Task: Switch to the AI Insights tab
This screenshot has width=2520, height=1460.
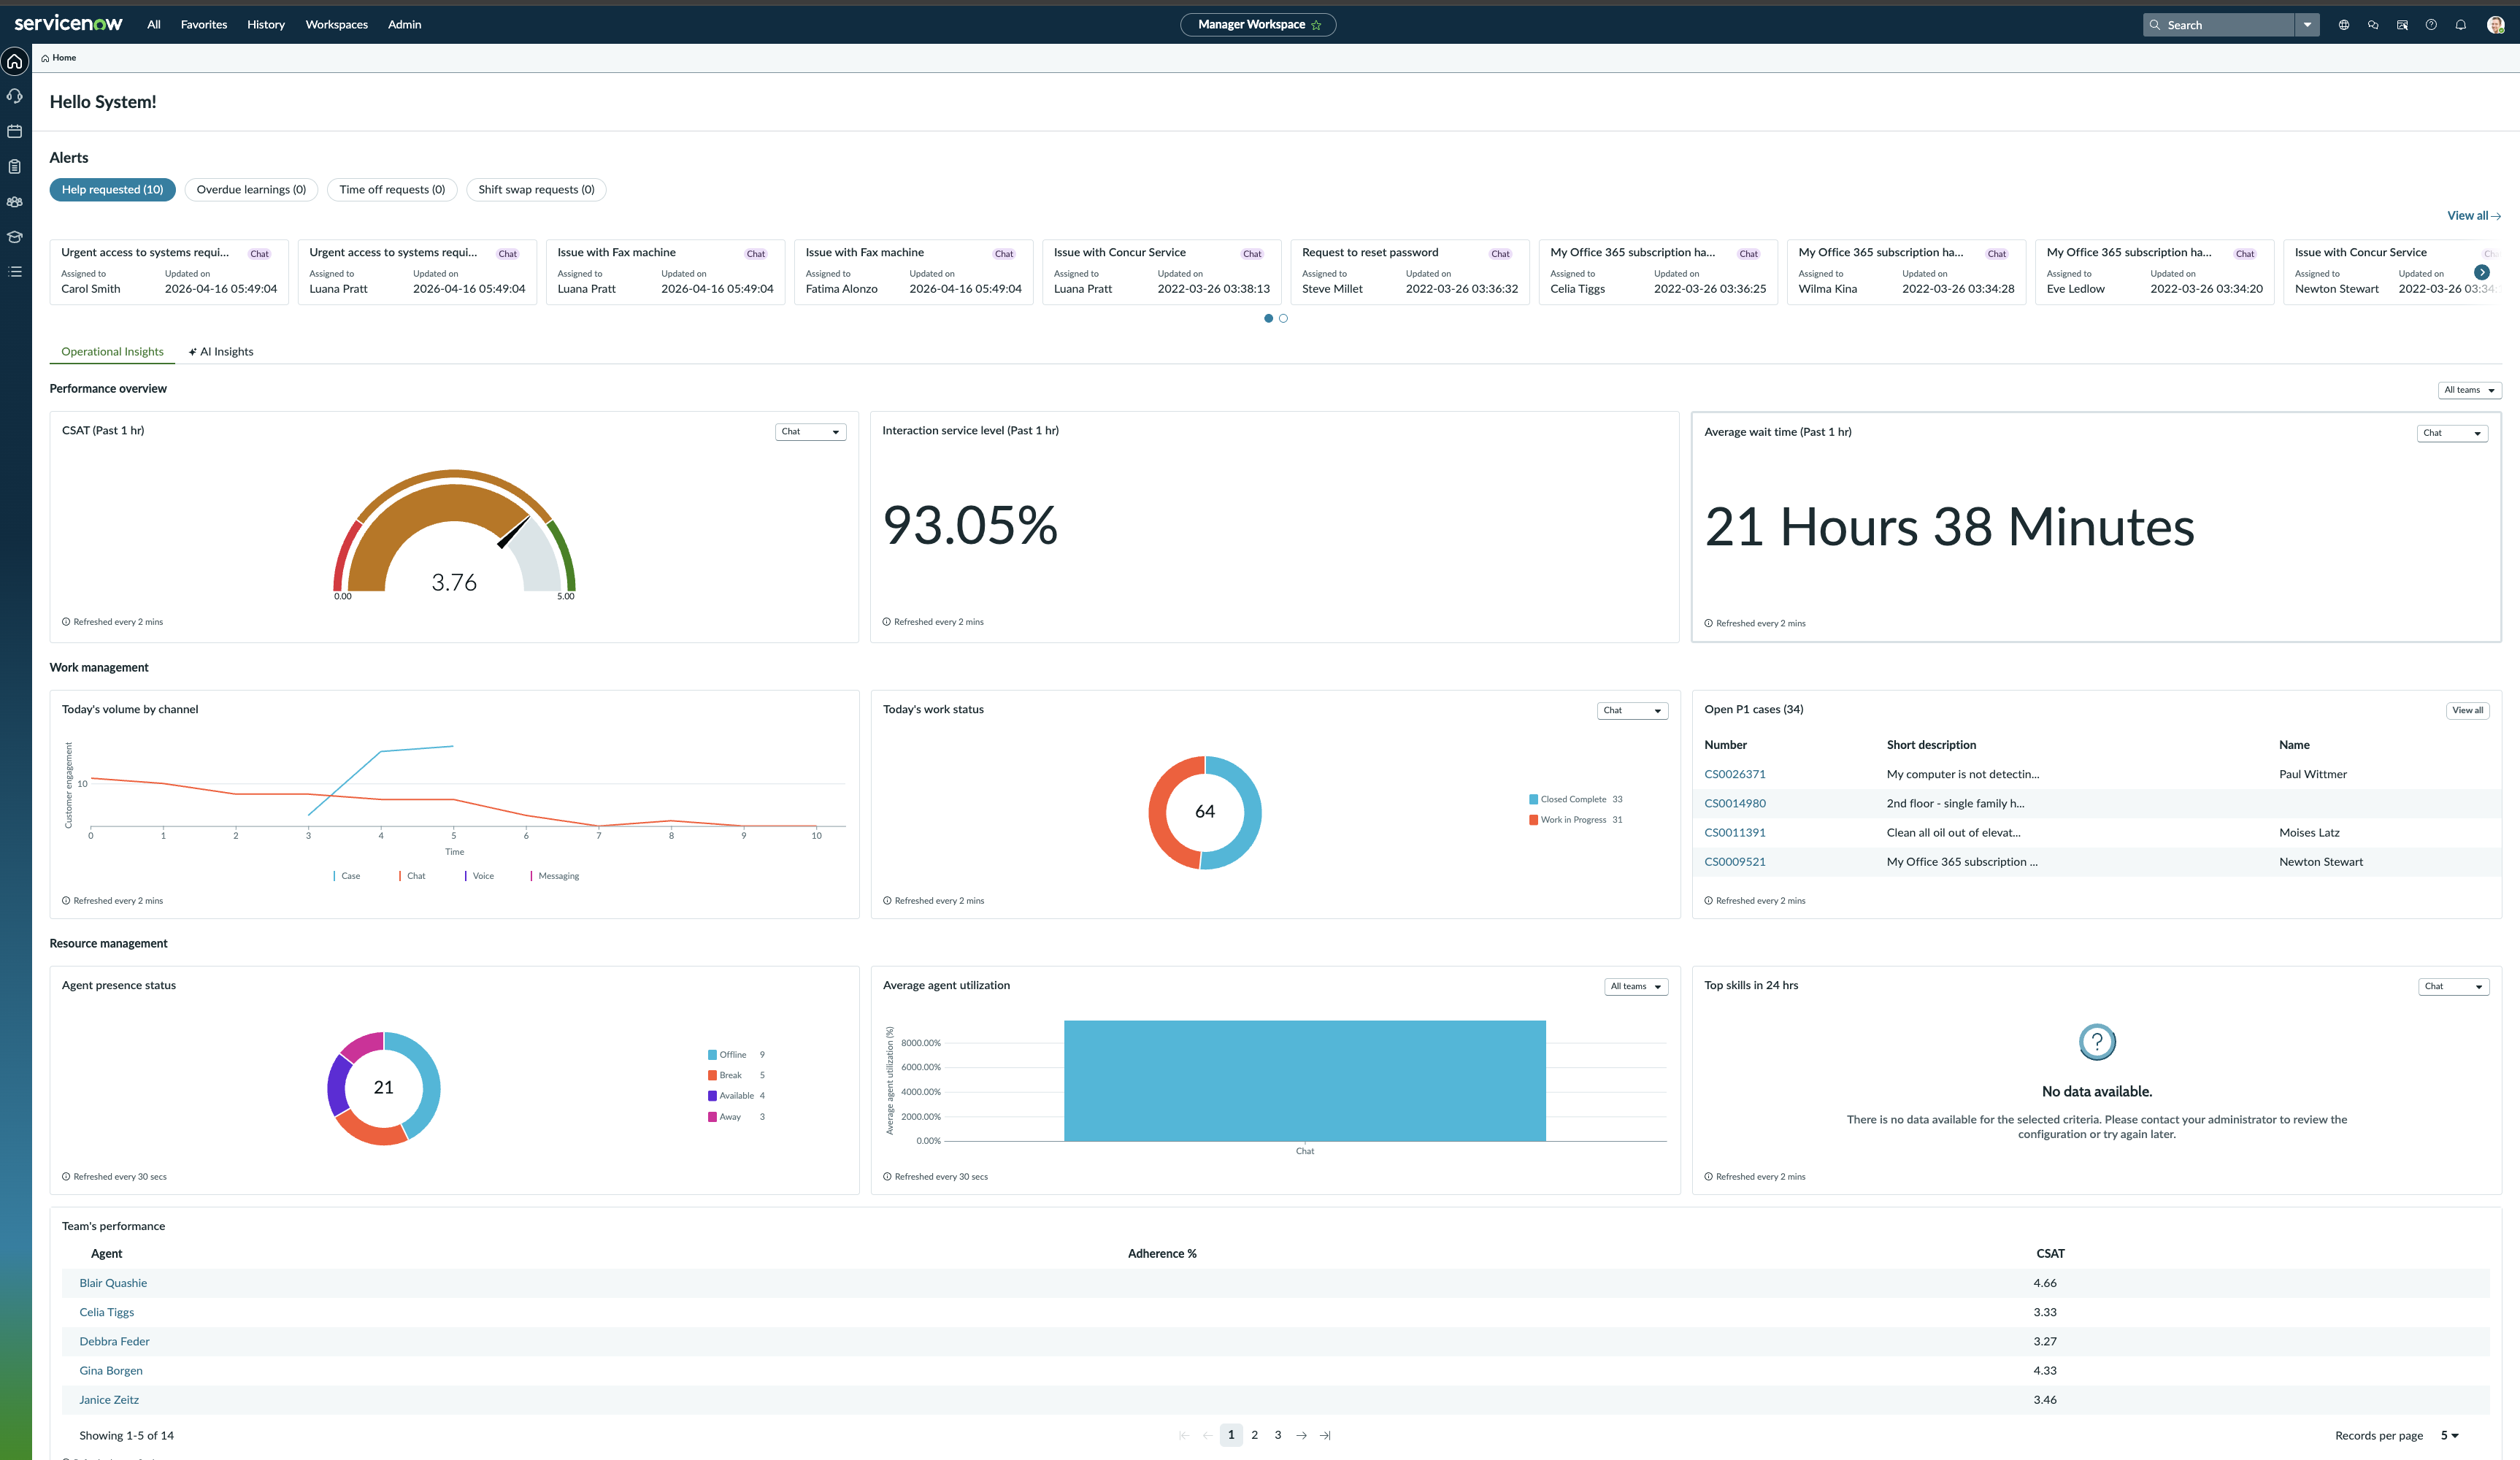Action: point(221,352)
